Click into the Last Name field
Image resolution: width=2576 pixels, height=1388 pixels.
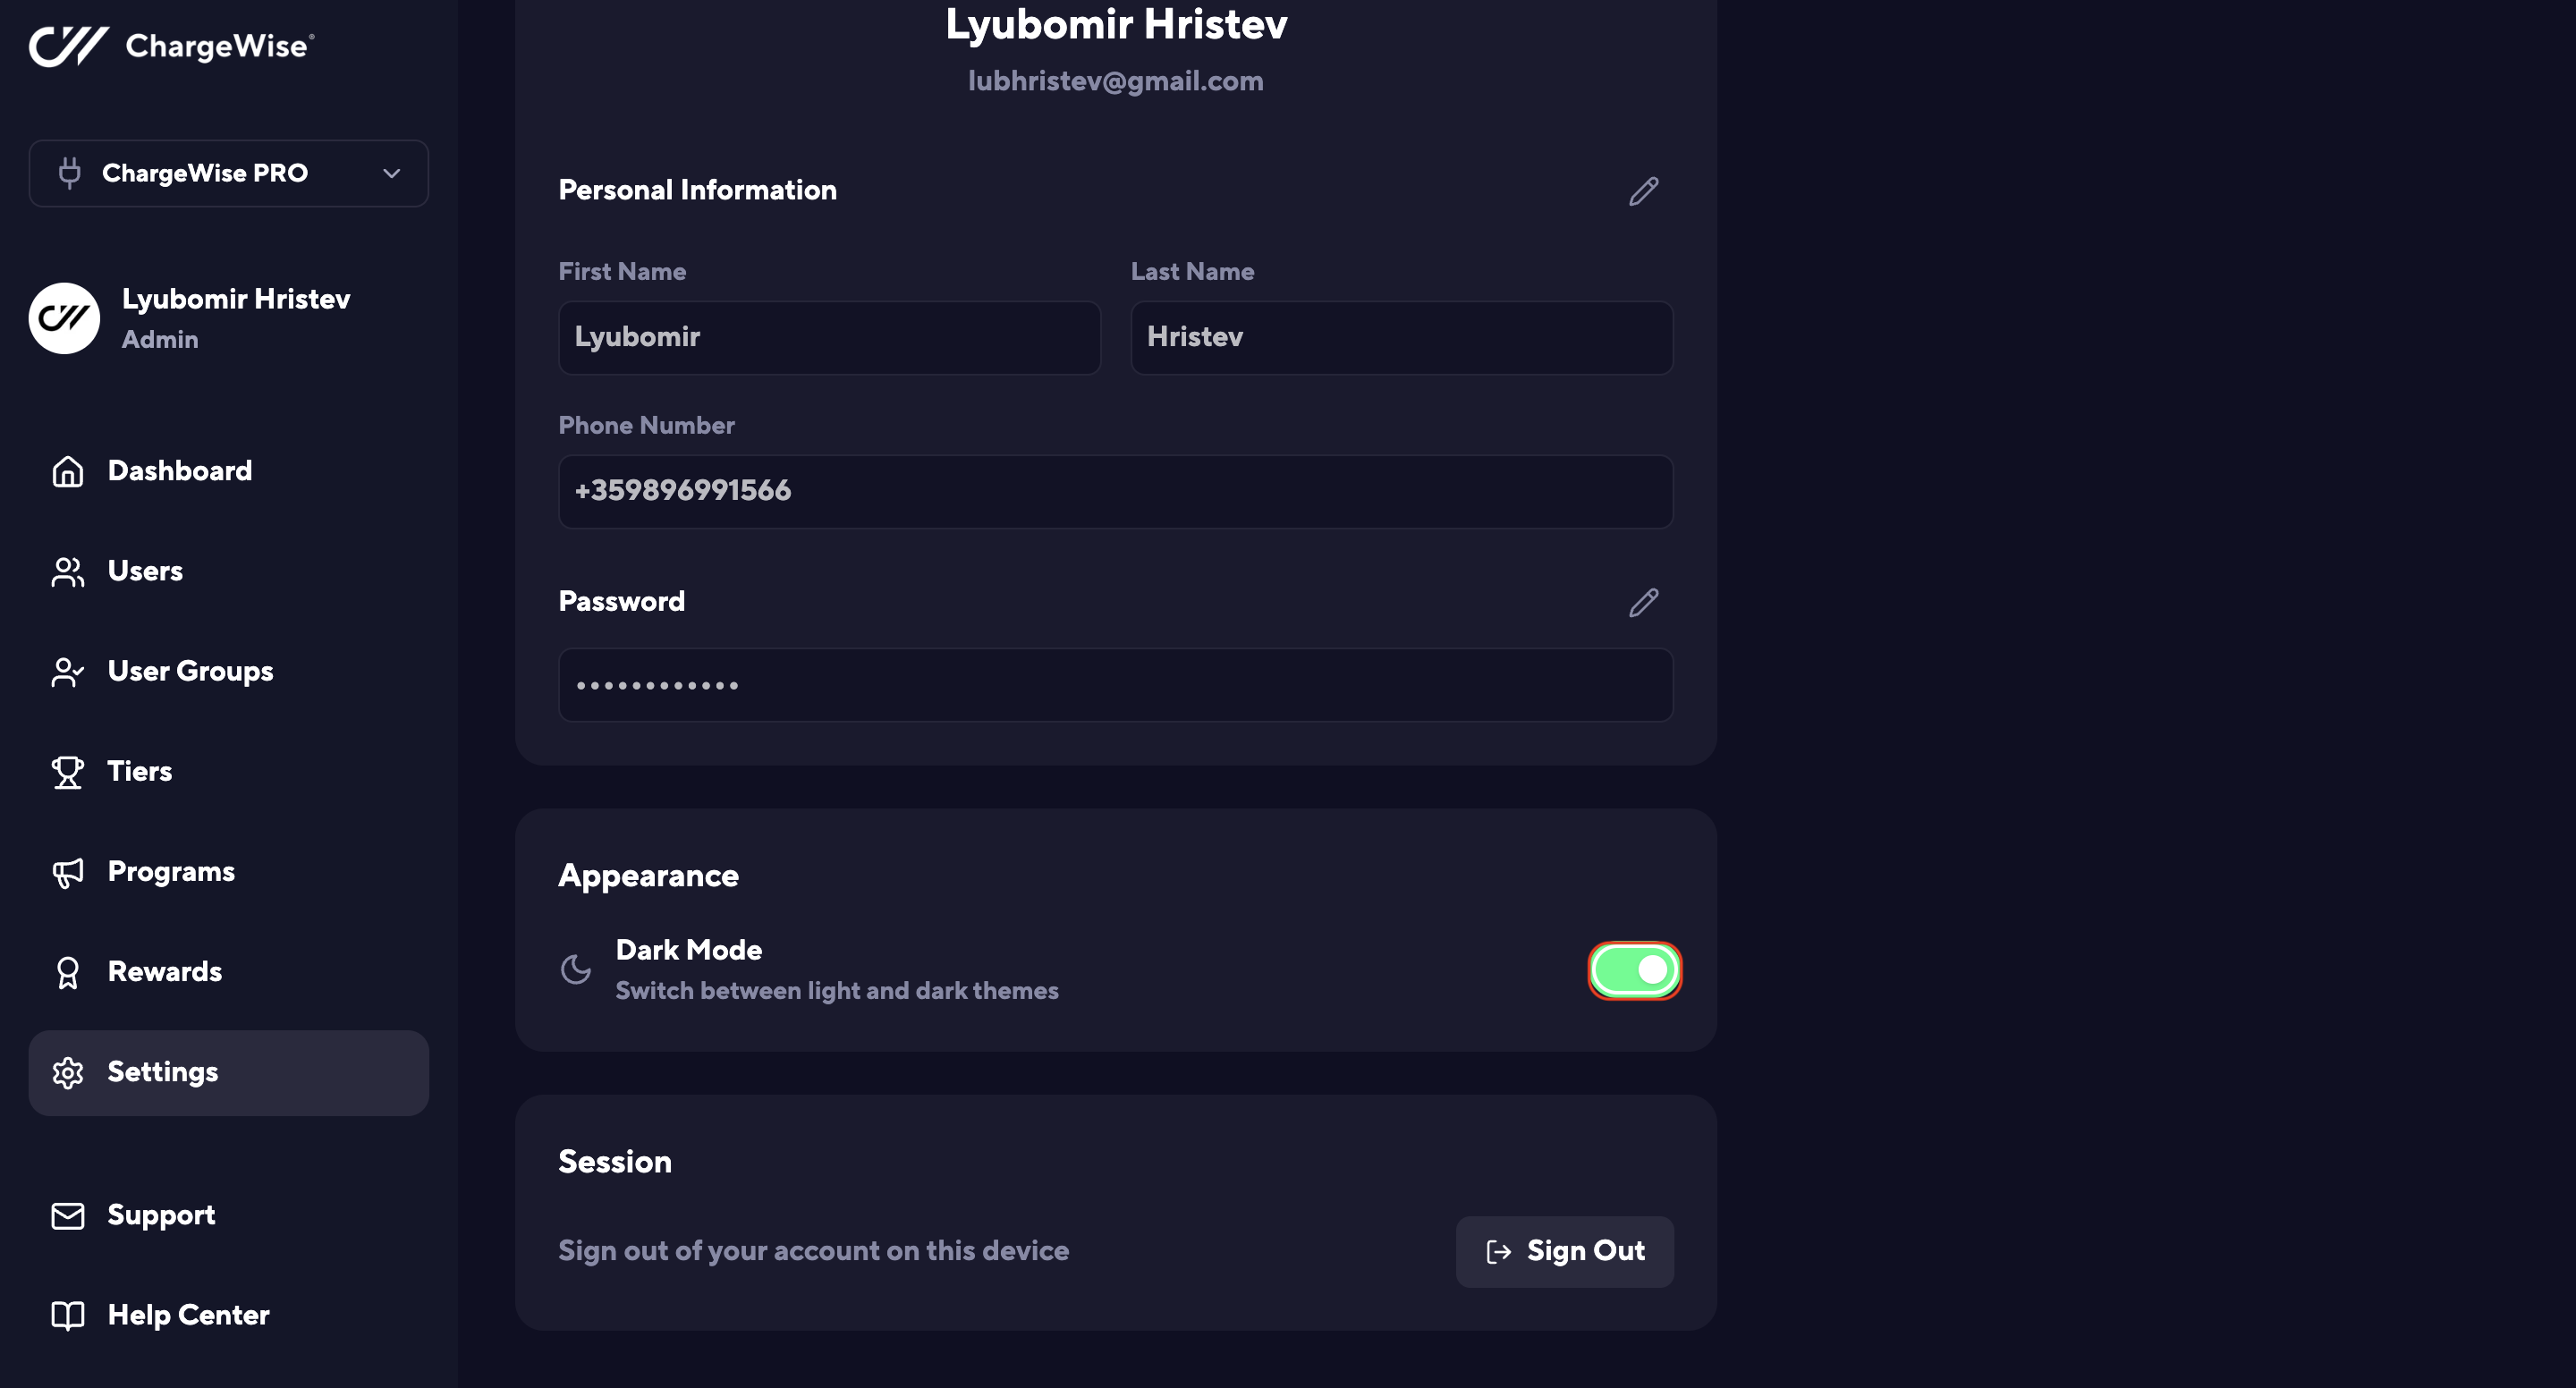(x=1401, y=338)
